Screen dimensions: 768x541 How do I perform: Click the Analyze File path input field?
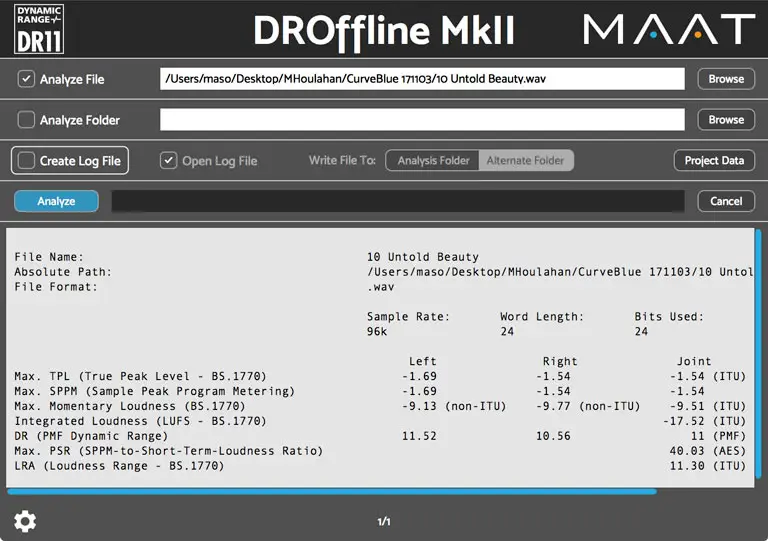point(422,79)
